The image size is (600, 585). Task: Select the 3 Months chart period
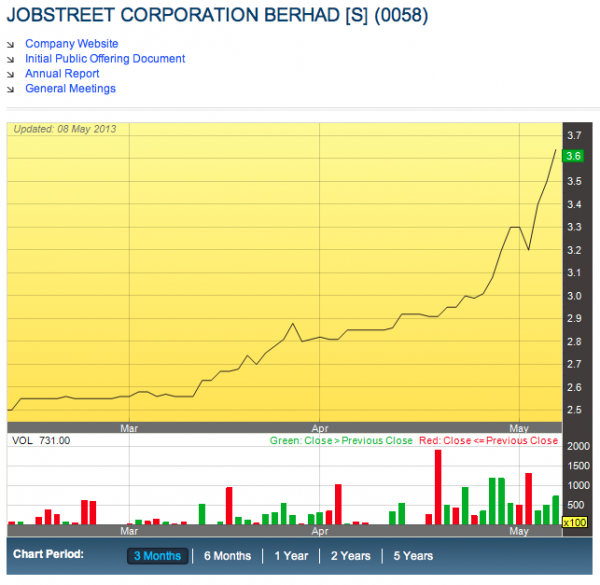click(157, 556)
